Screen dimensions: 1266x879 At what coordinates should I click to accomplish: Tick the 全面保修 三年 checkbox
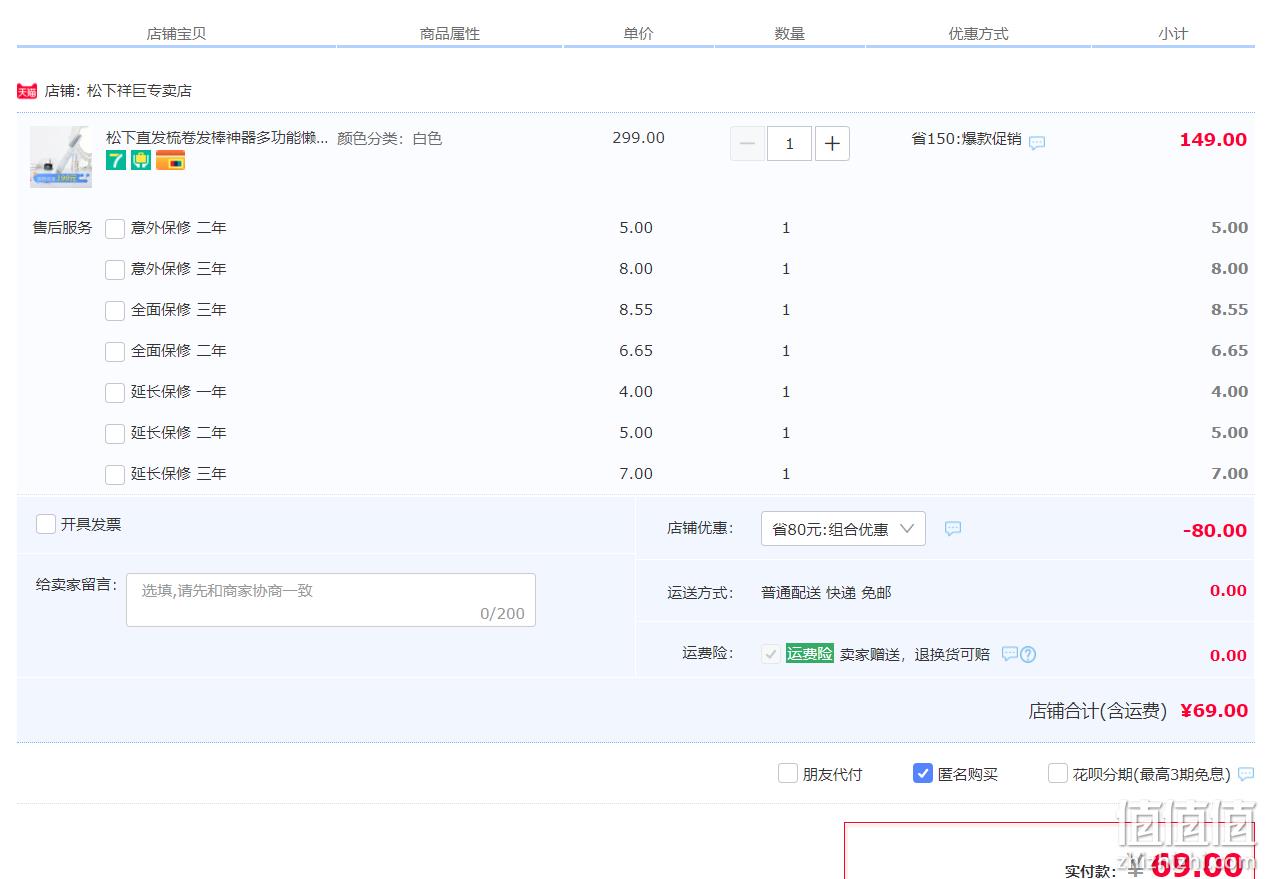pyautogui.click(x=115, y=310)
